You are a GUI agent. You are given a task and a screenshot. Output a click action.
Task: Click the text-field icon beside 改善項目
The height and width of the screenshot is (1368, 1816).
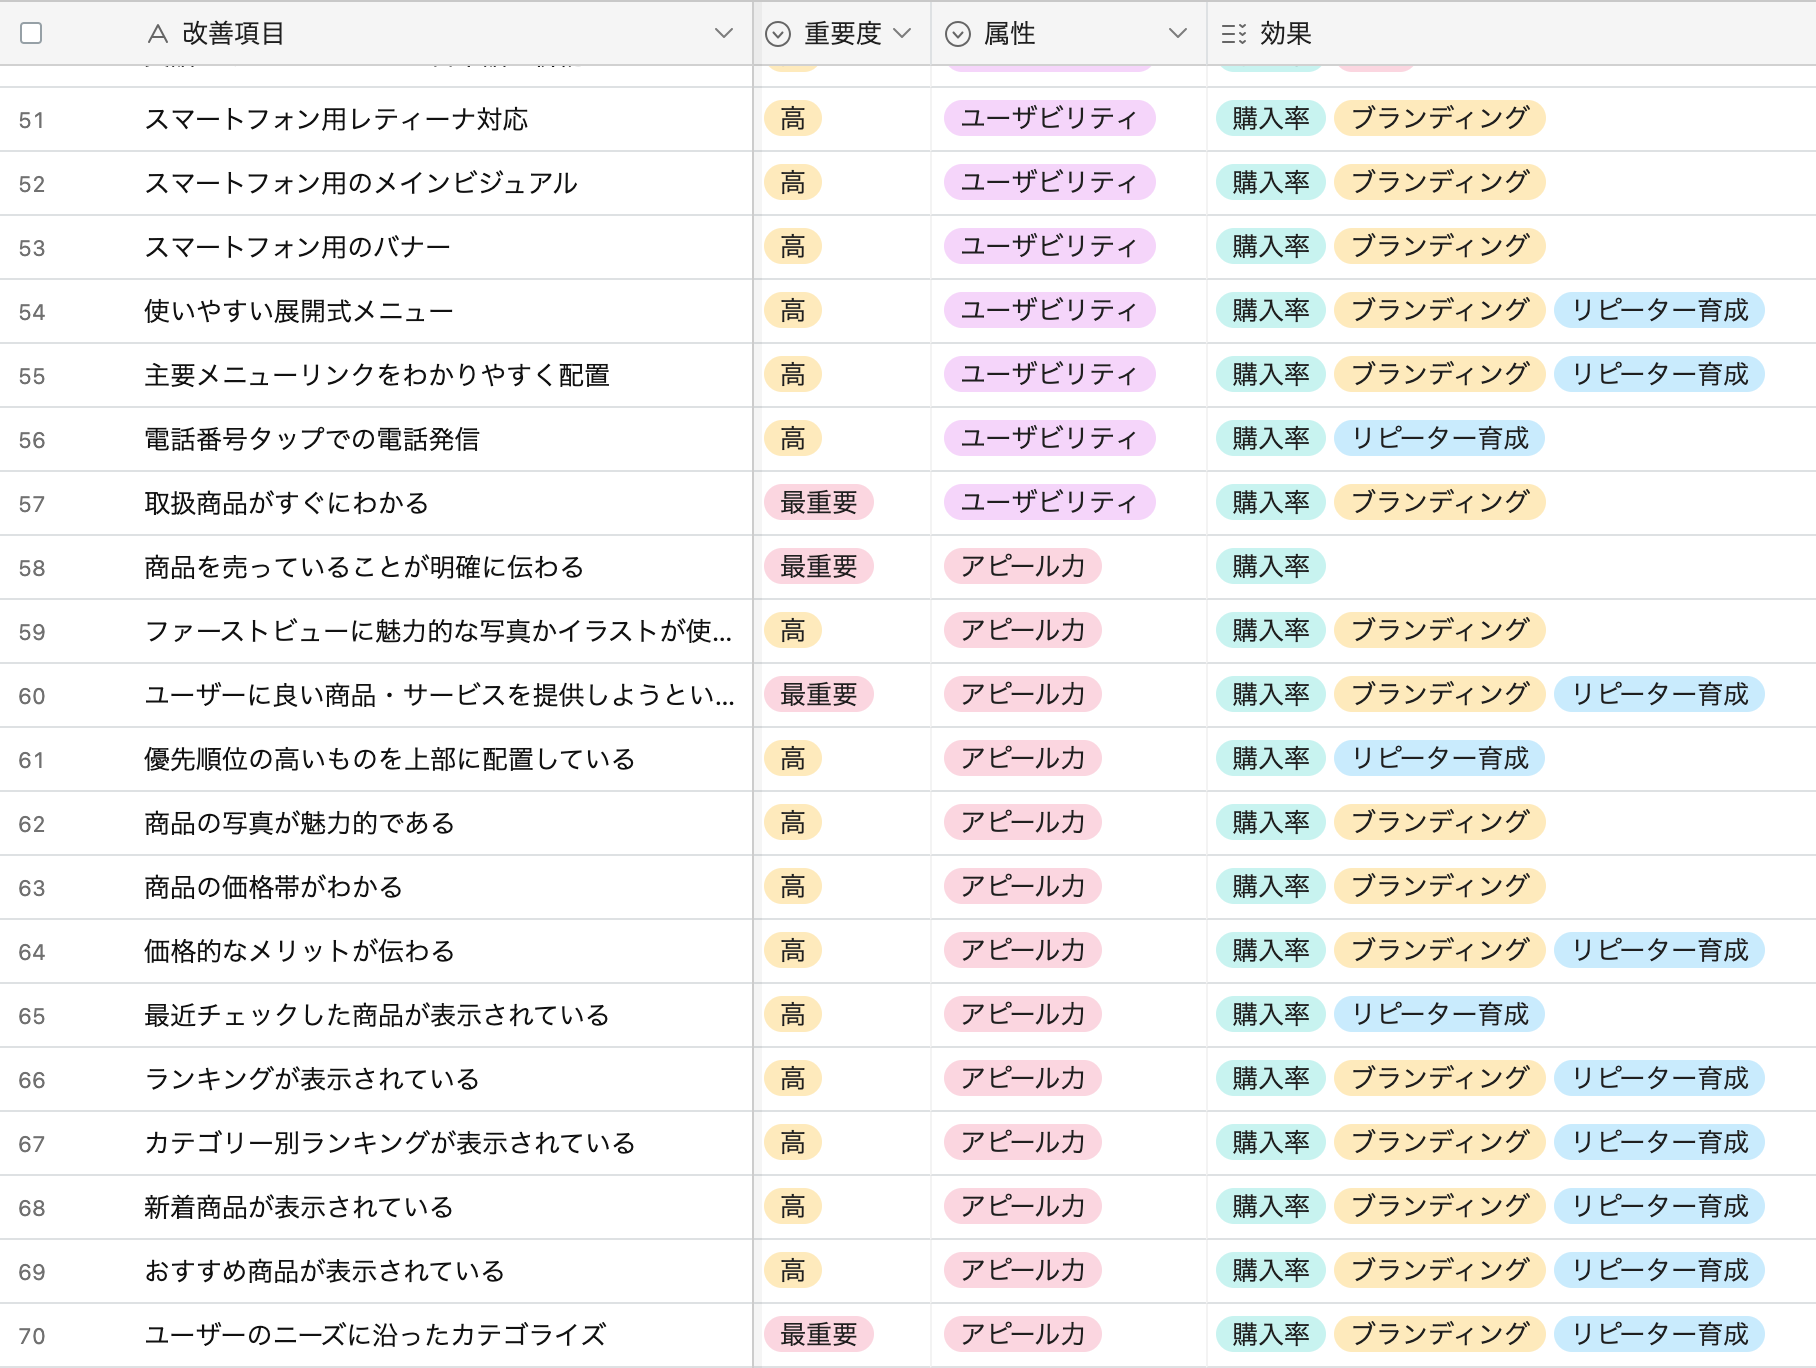tap(157, 34)
